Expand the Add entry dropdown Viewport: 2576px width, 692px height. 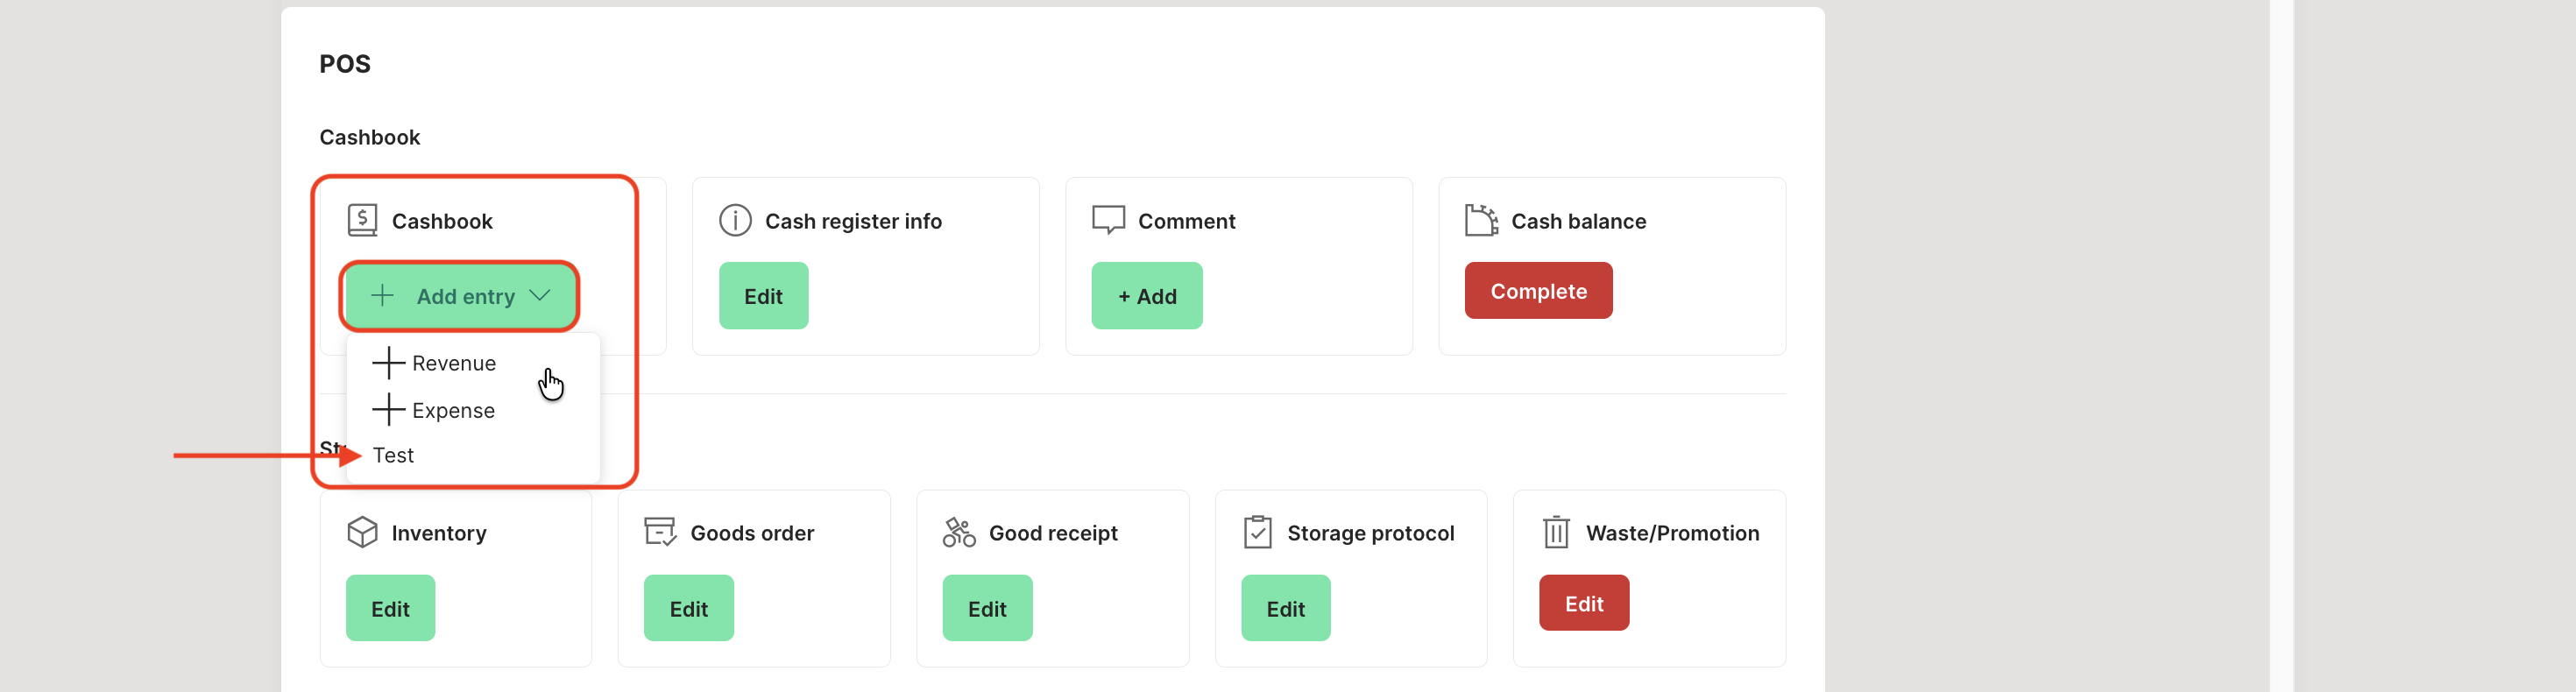click(x=460, y=296)
